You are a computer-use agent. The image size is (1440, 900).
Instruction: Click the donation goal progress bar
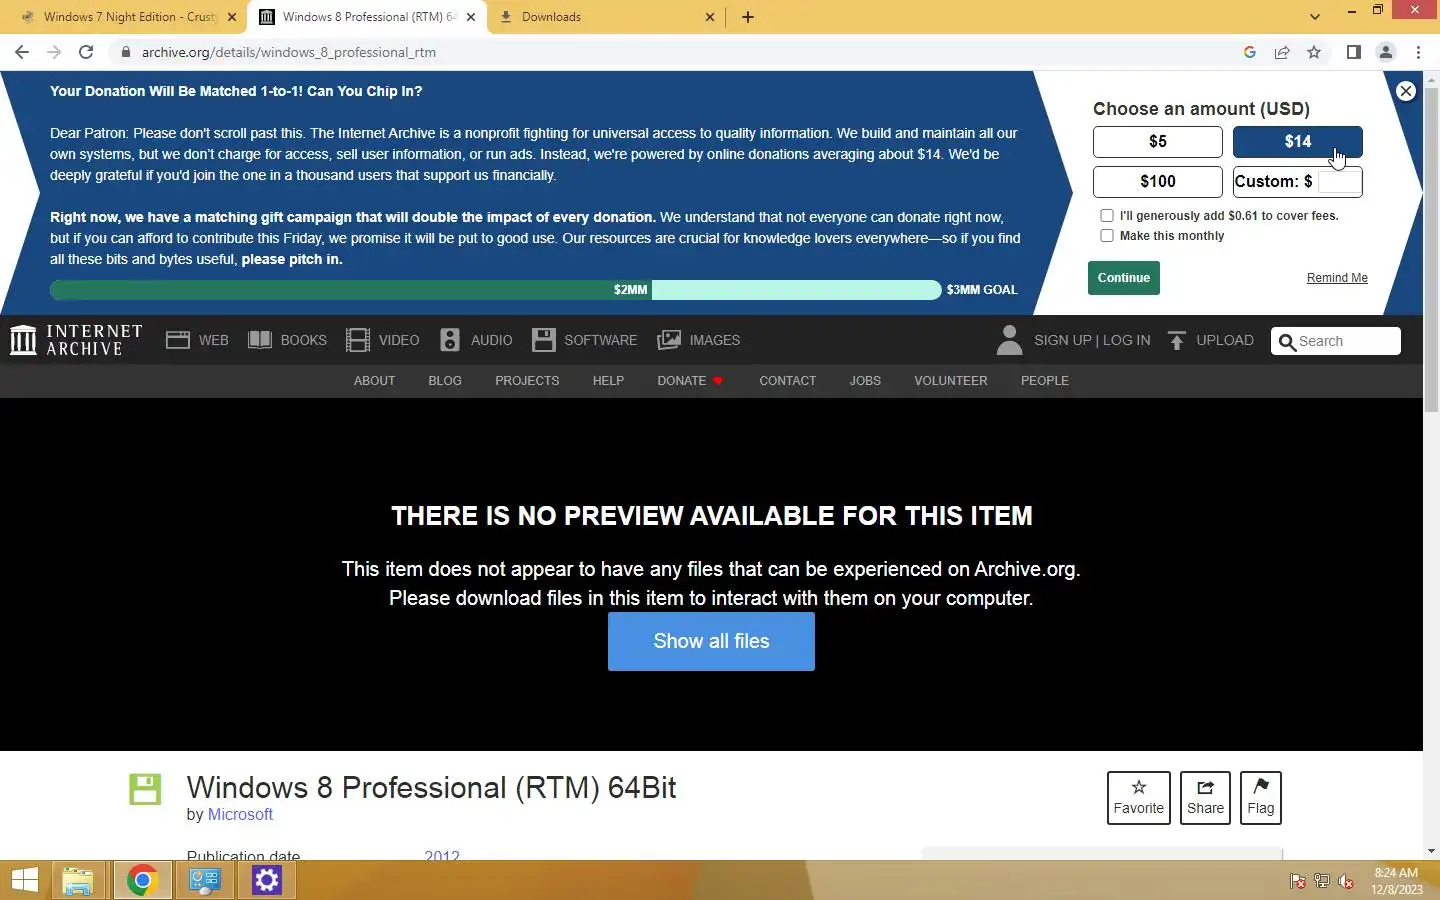pyautogui.click(x=495, y=290)
